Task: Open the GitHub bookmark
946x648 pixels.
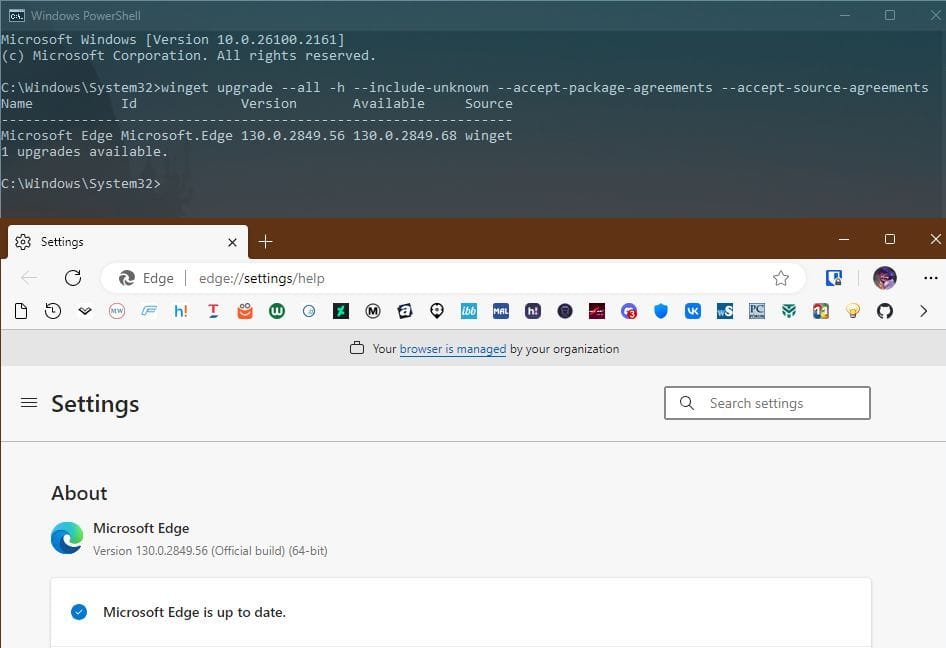Action: click(884, 311)
